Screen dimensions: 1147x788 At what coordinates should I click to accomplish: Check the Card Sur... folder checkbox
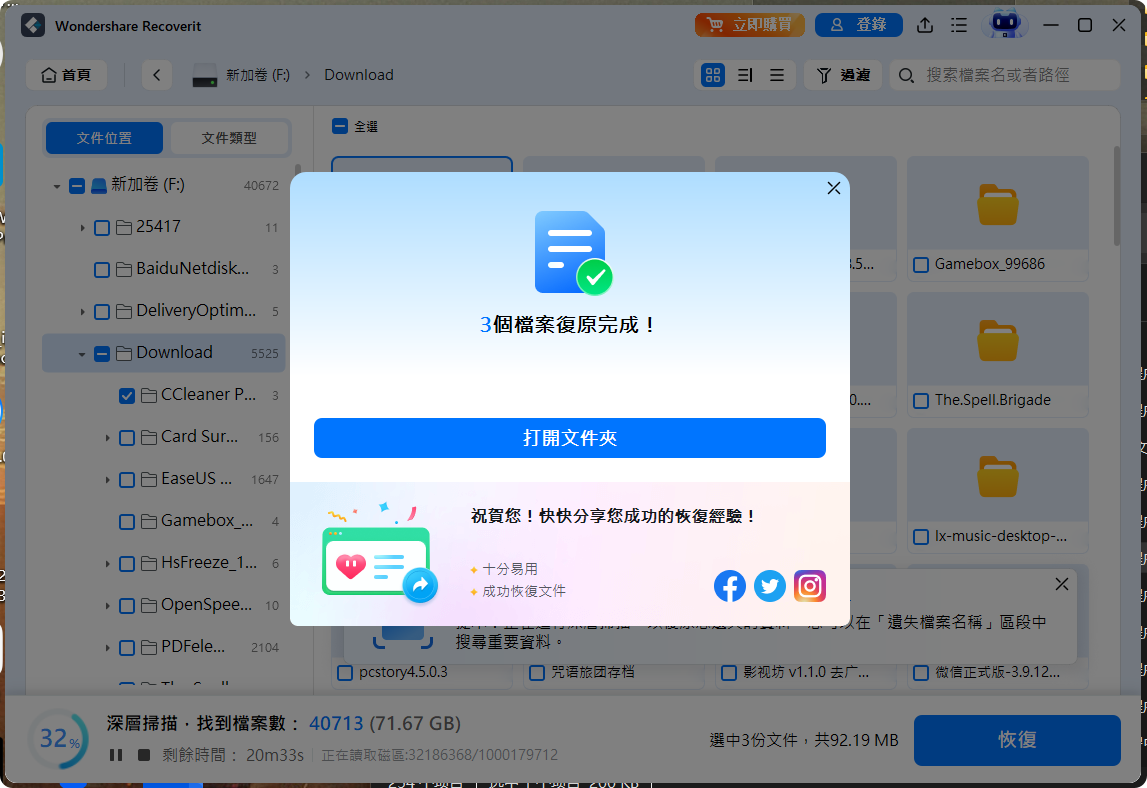(127, 438)
